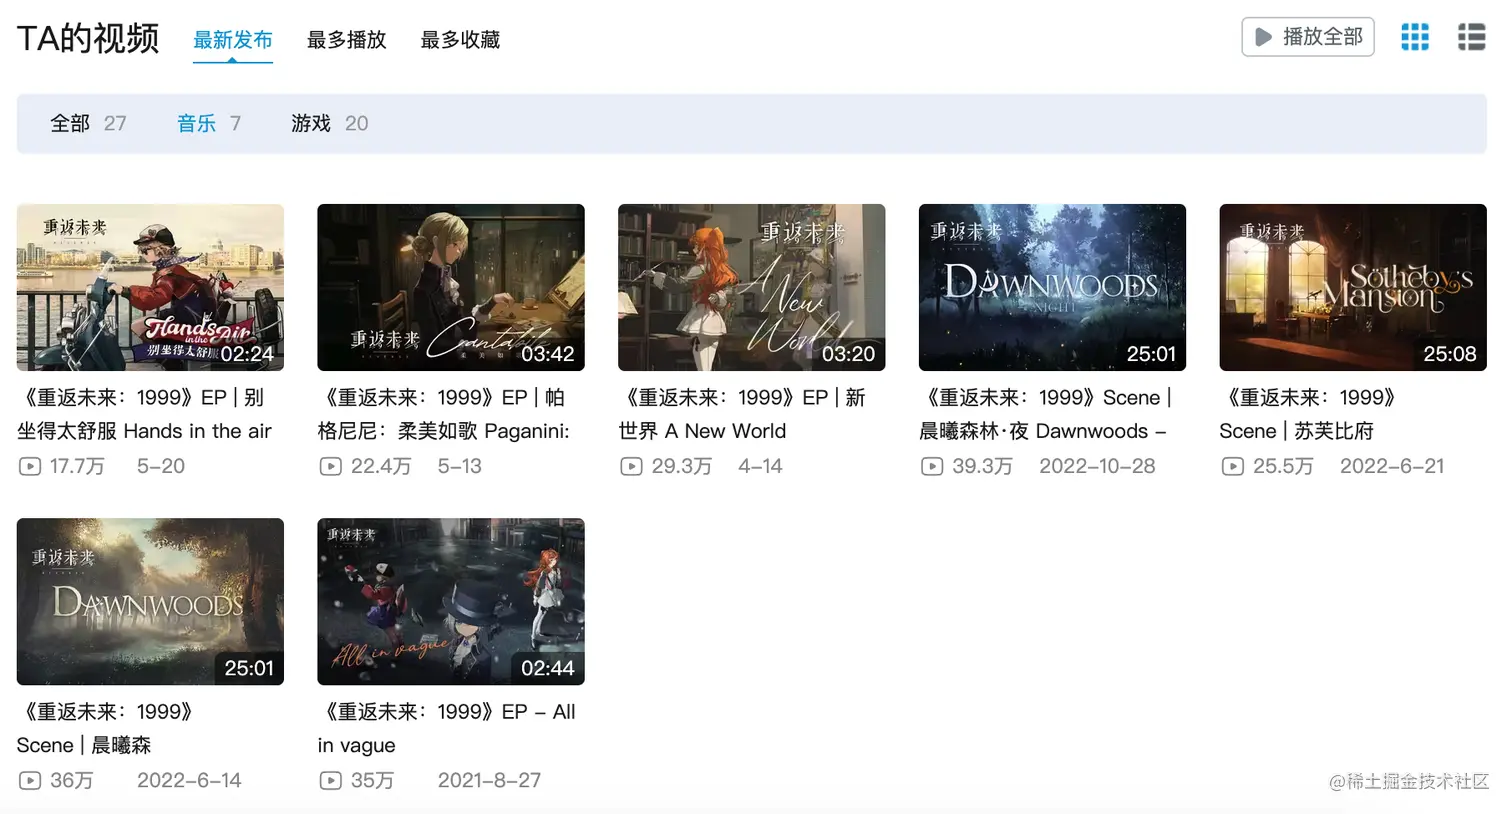This screenshot has height=814, width=1512.
Task: Open the Sotheby's Mansion video thumbnail
Action: 1353,287
